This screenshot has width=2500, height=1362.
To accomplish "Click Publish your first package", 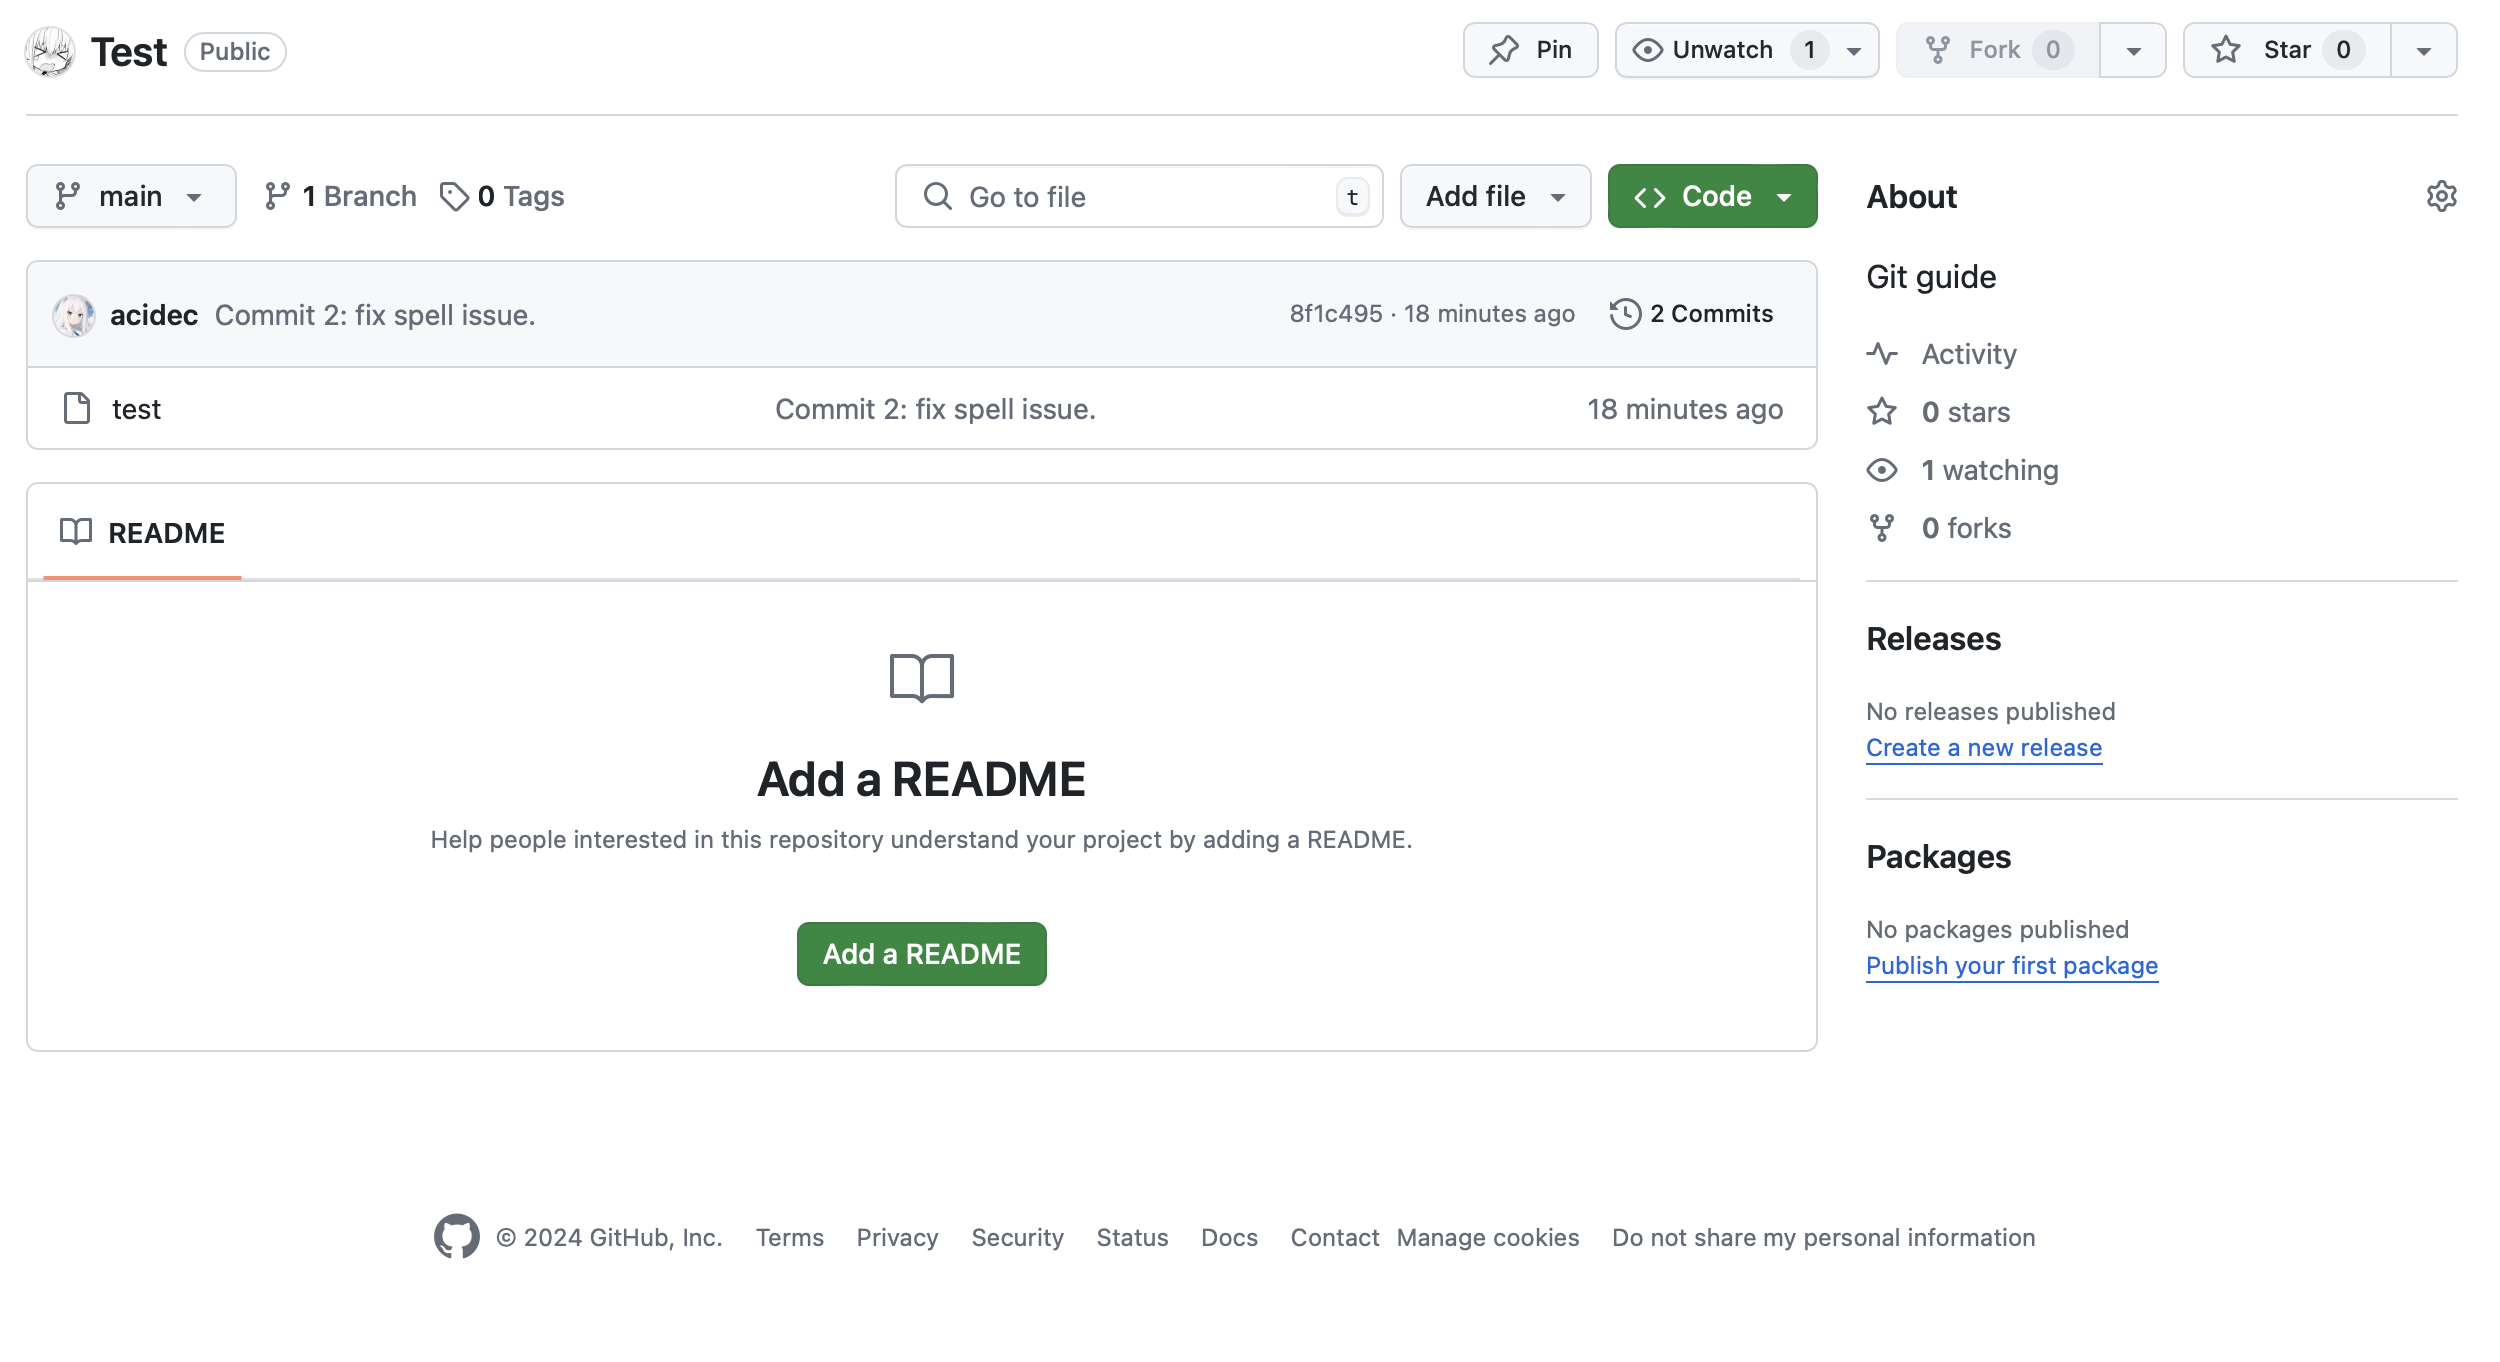I will (x=2012, y=966).
